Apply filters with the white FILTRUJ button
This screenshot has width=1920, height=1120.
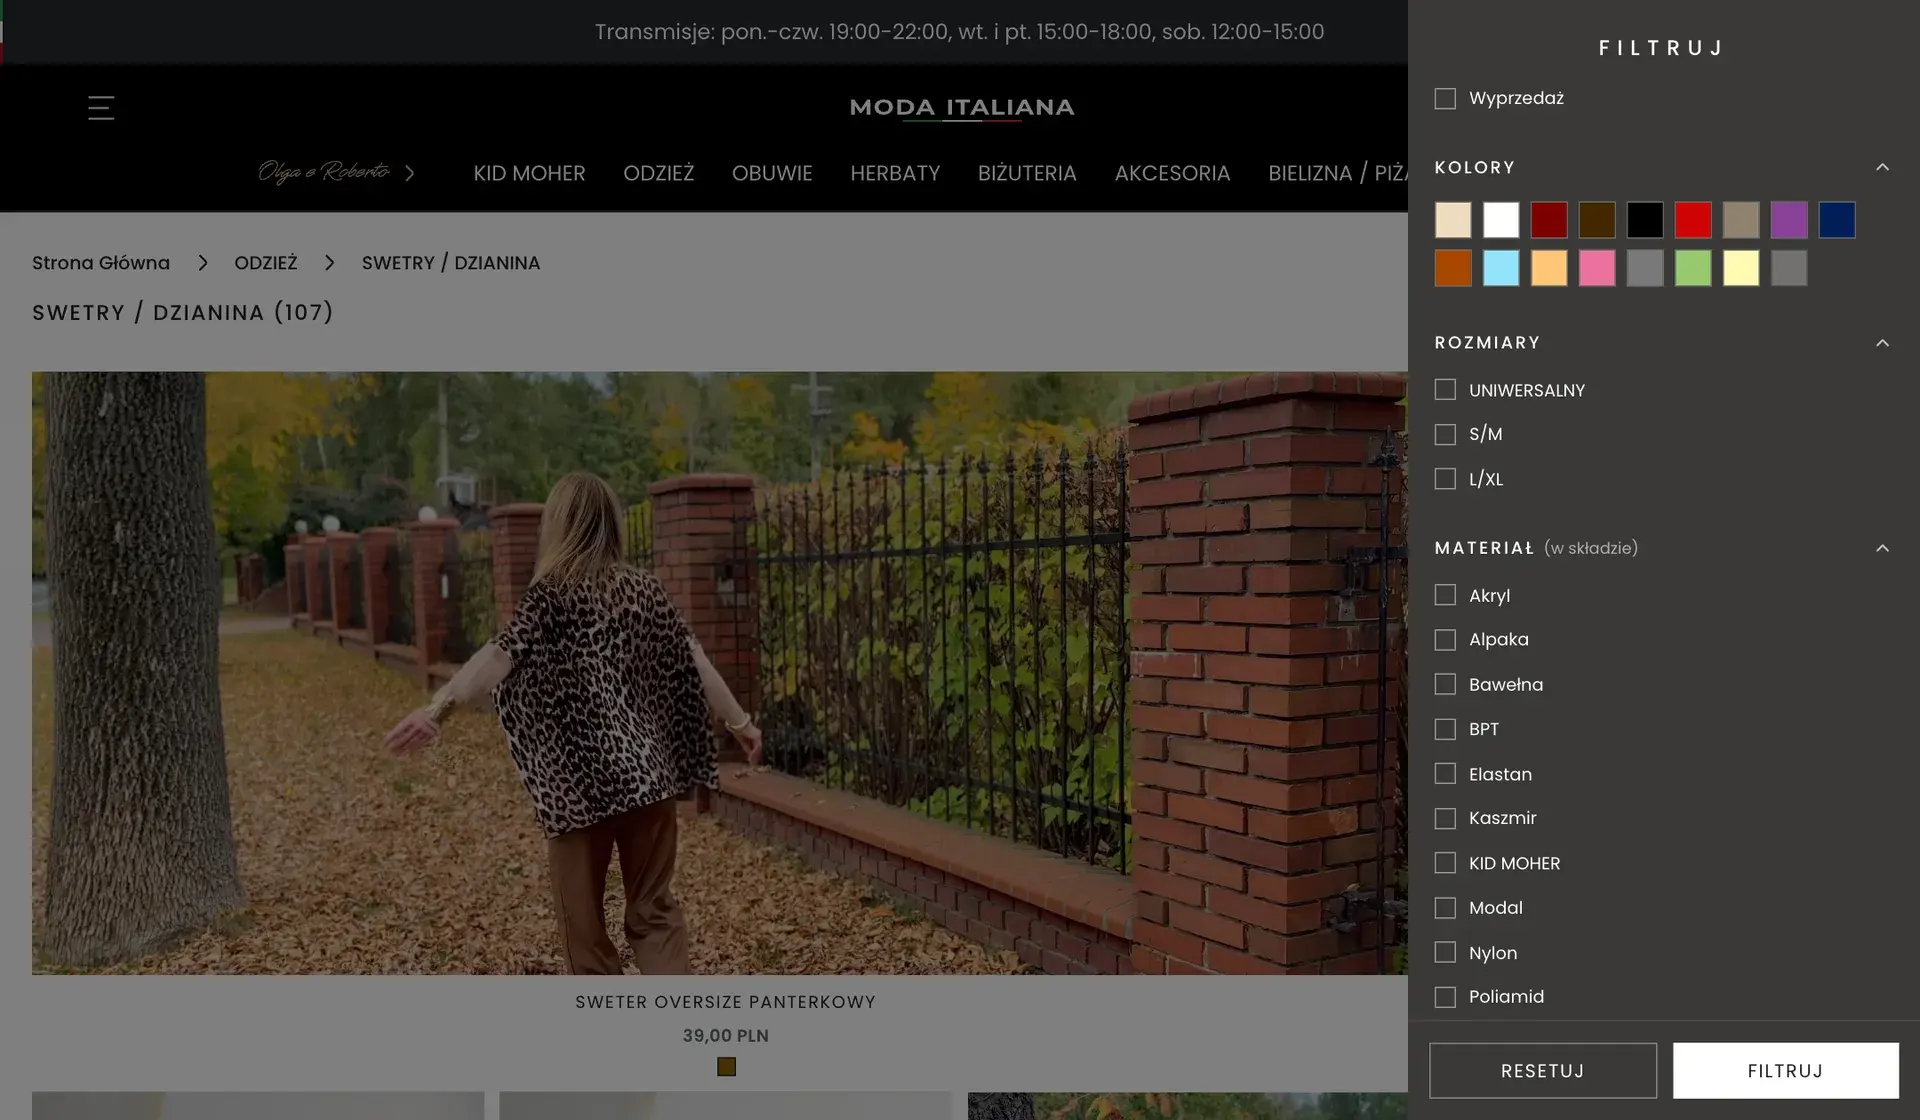pos(1786,1071)
